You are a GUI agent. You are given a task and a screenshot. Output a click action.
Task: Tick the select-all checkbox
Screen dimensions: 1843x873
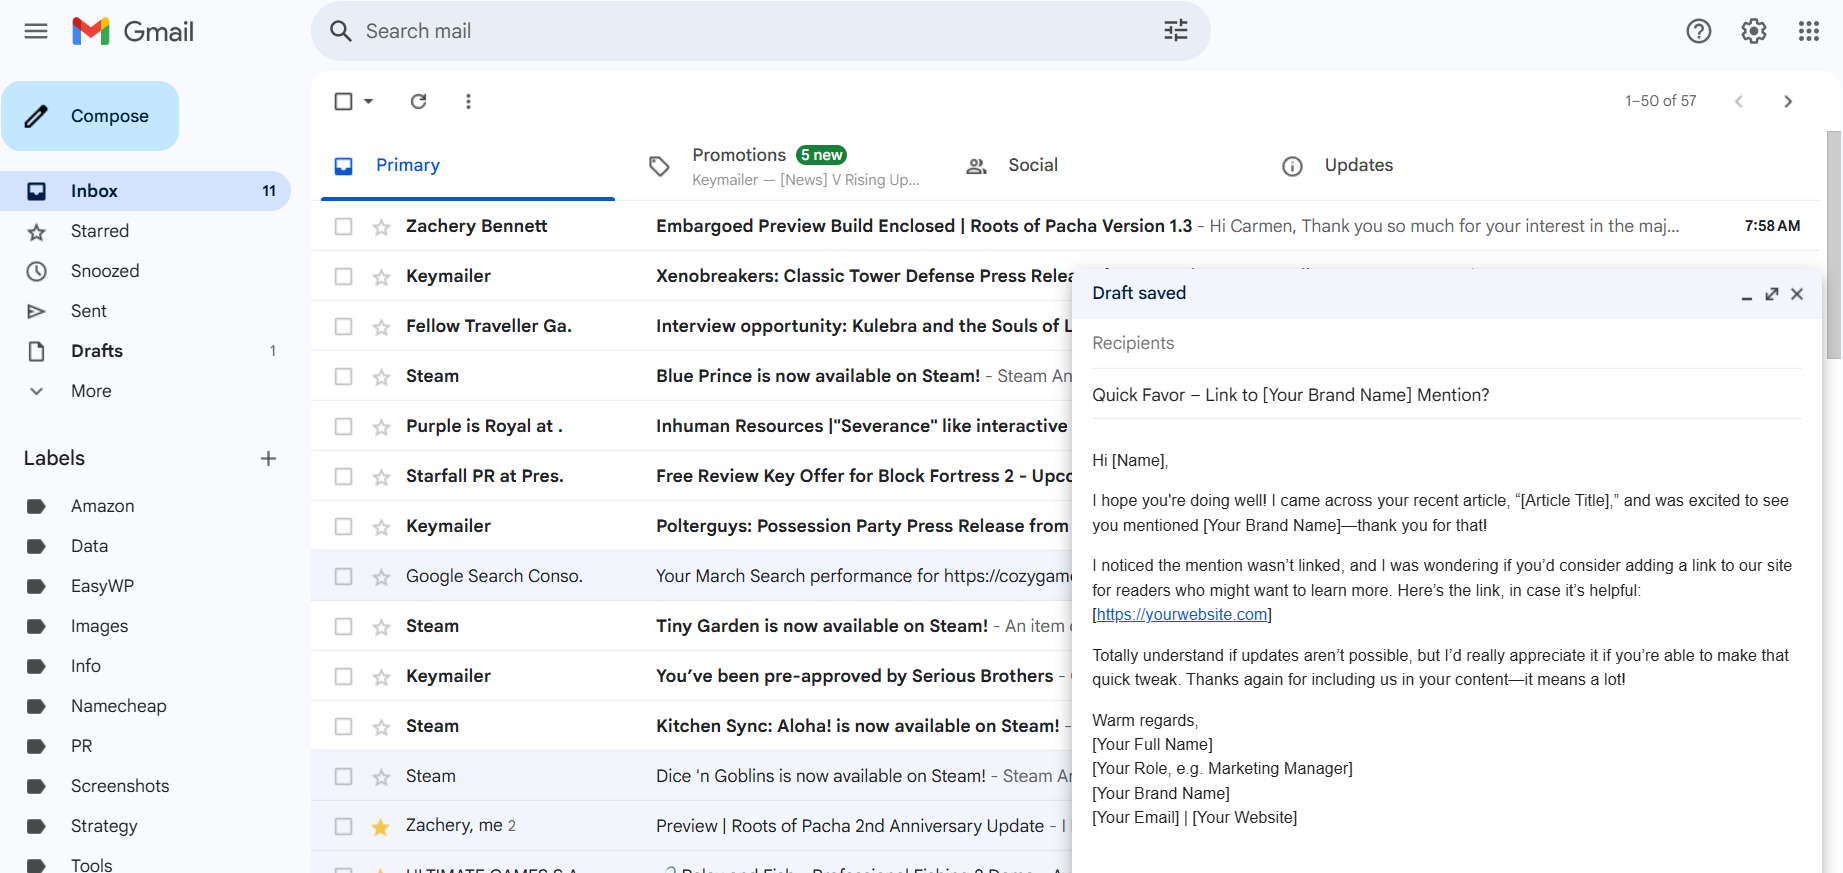[x=343, y=101]
